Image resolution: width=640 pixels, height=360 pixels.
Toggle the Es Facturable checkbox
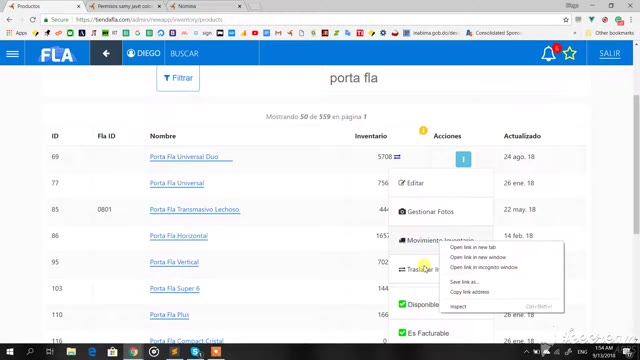pos(402,333)
